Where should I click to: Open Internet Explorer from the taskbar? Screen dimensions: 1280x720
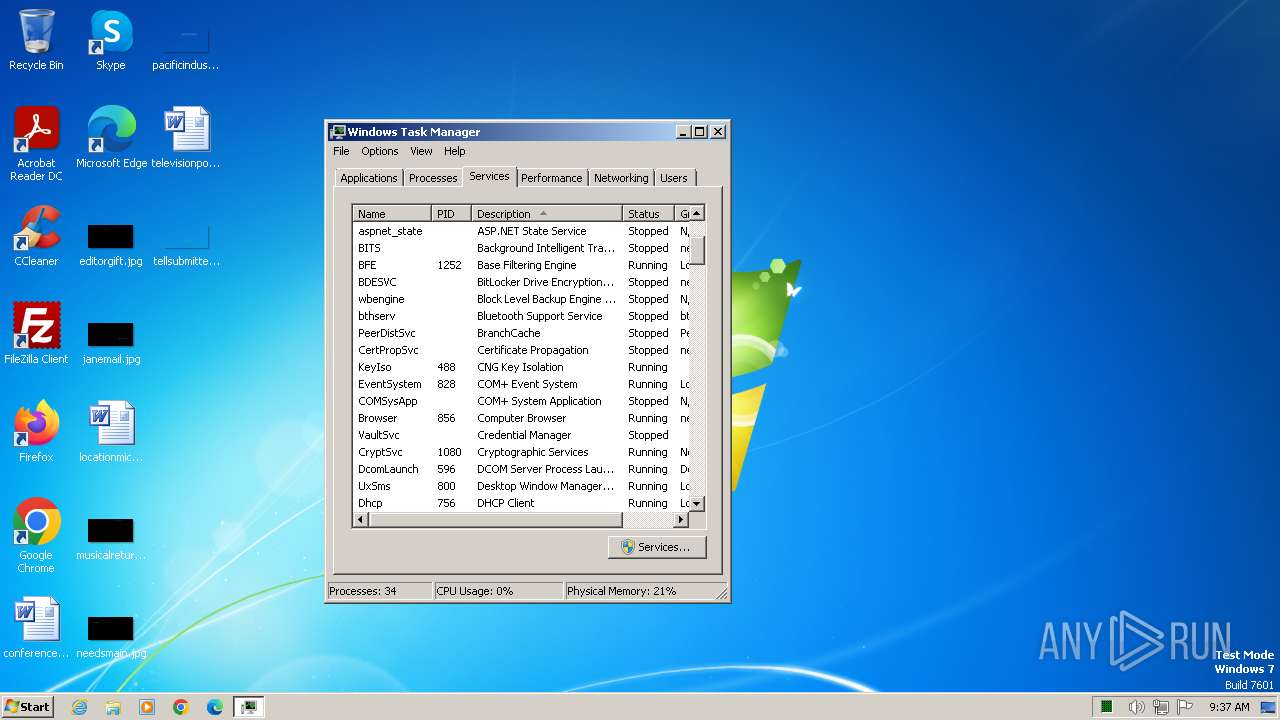point(79,707)
